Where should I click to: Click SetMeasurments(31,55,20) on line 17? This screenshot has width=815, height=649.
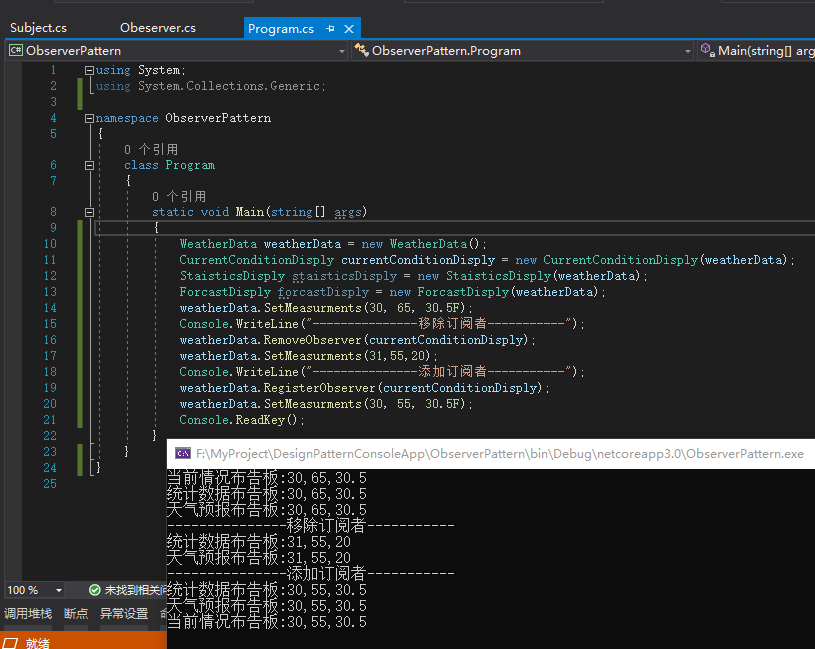347,356
